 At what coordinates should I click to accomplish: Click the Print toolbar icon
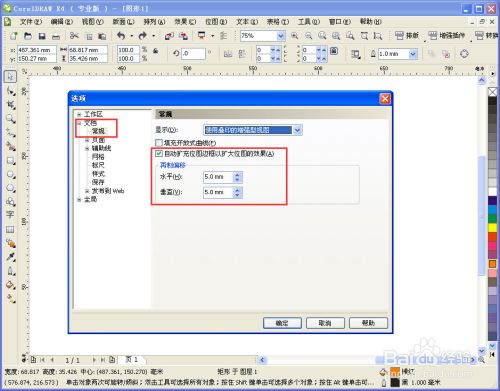coord(56,36)
